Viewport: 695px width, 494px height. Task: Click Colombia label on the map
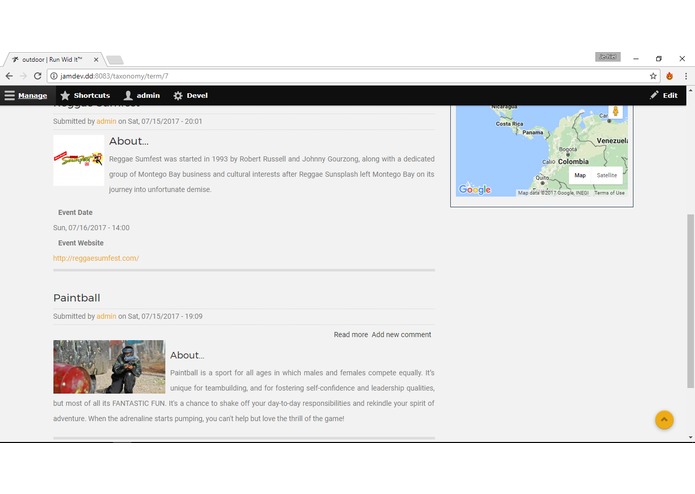point(573,162)
